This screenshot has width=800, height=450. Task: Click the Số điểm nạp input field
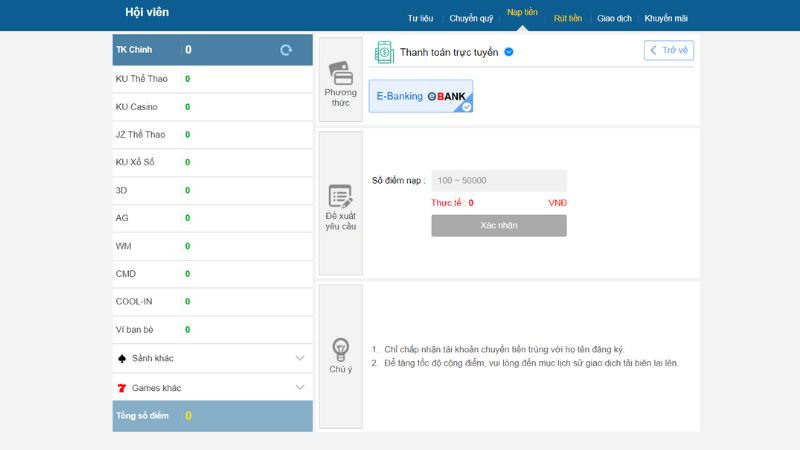[x=498, y=181]
